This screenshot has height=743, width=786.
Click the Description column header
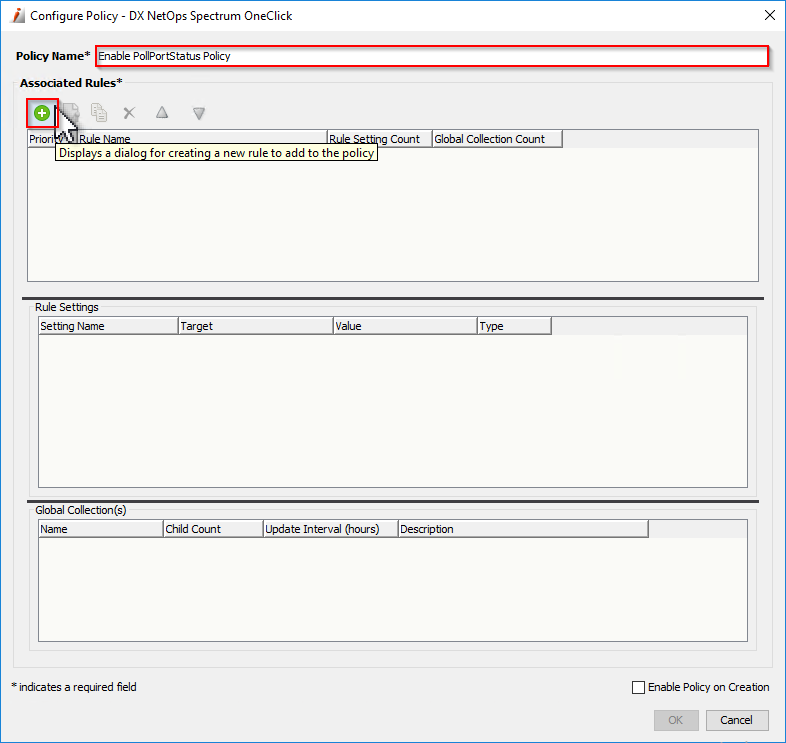pos(521,529)
